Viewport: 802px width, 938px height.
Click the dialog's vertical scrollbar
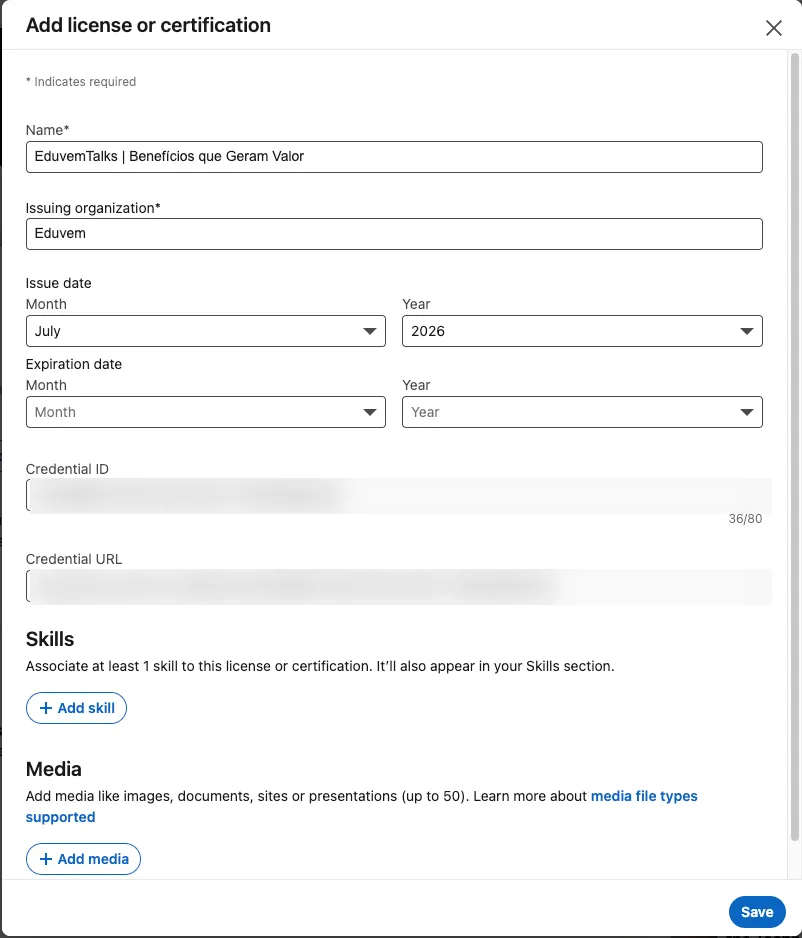pyautogui.click(x=795, y=446)
